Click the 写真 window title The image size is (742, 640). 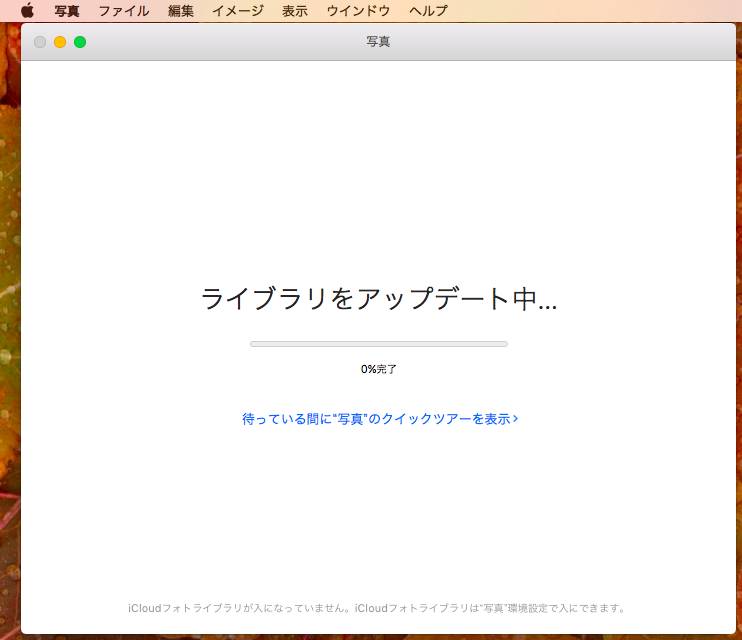[378, 42]
